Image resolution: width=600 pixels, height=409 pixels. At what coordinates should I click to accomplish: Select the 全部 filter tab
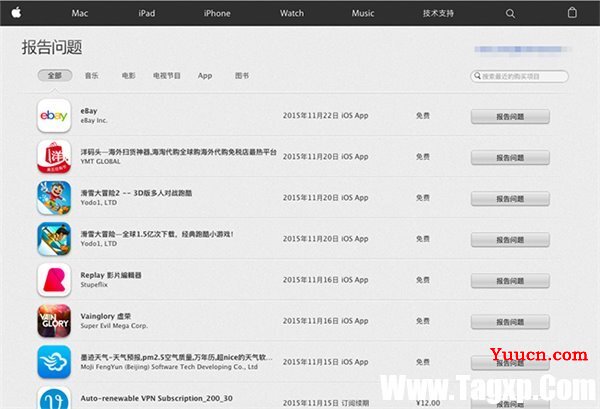(x=55, y=75)
